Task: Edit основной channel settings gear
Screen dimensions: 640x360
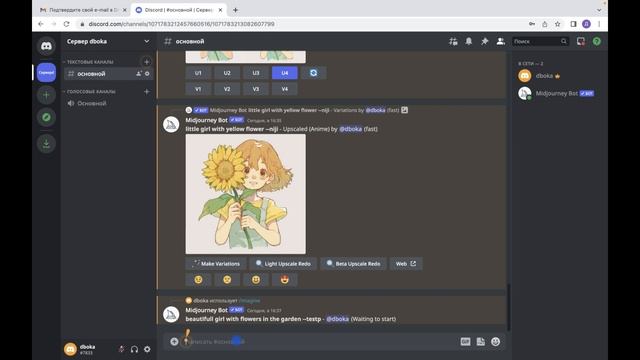Action: [147, 73]
